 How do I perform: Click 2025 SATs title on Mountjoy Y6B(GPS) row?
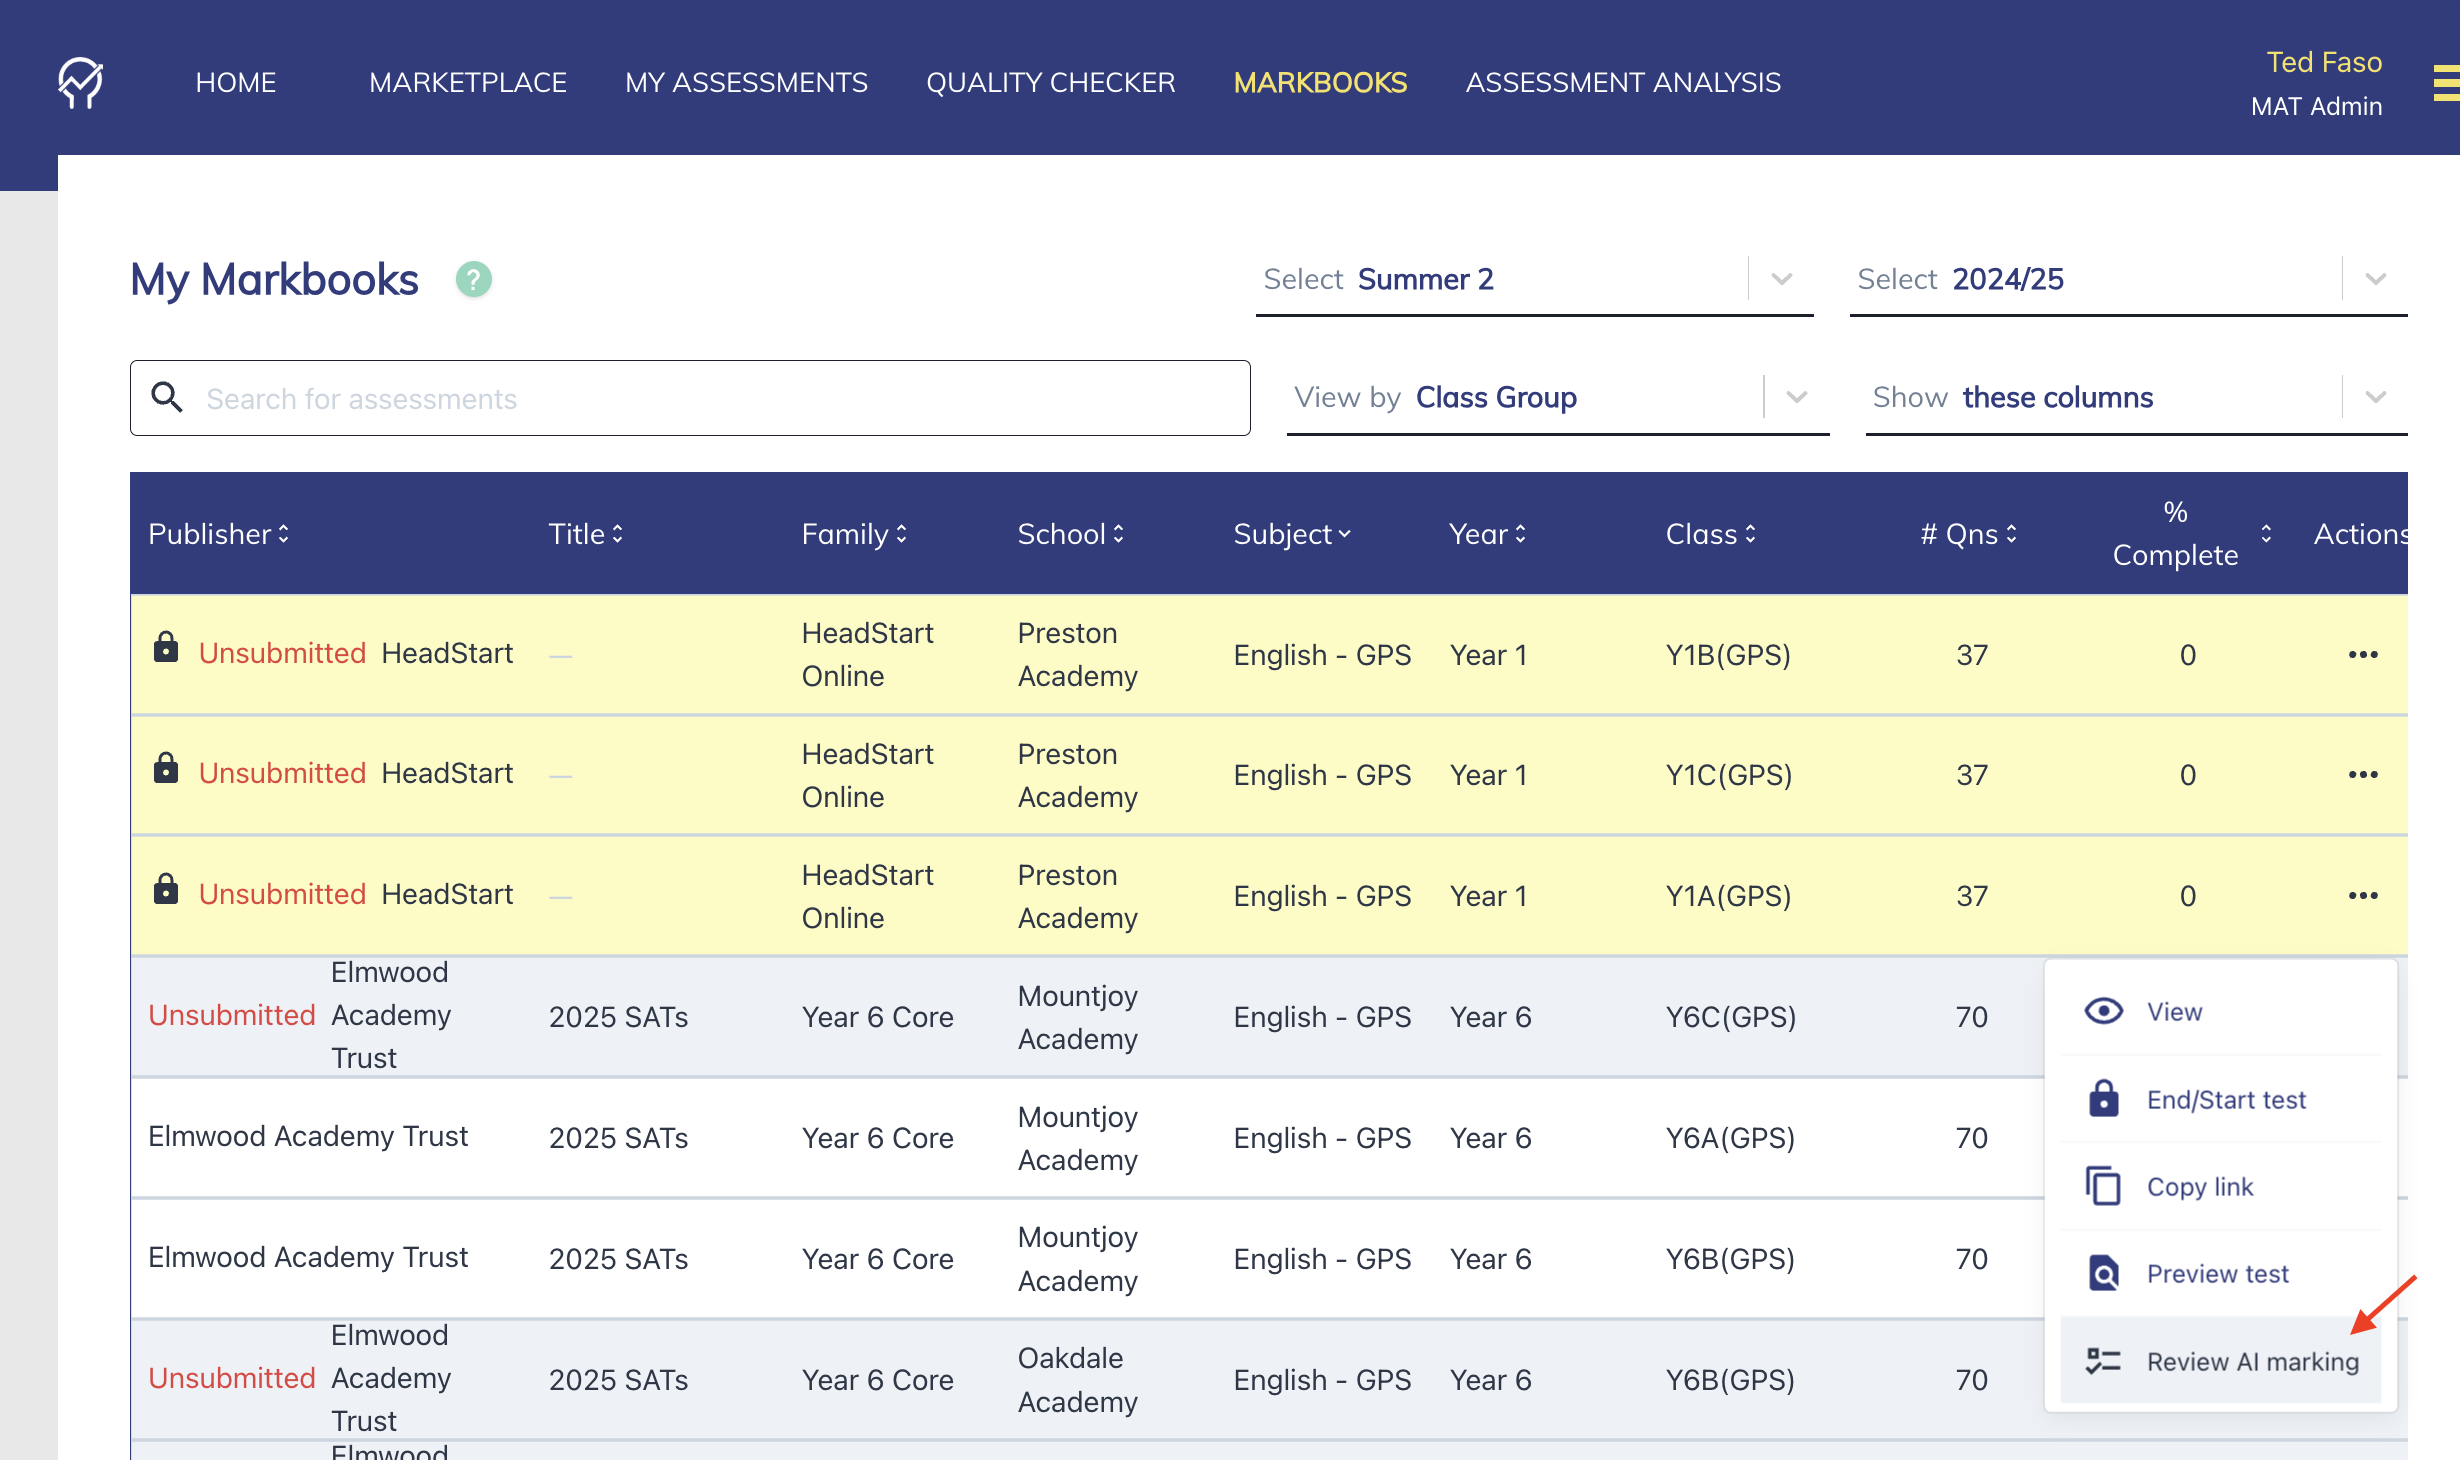point(618,1259)
